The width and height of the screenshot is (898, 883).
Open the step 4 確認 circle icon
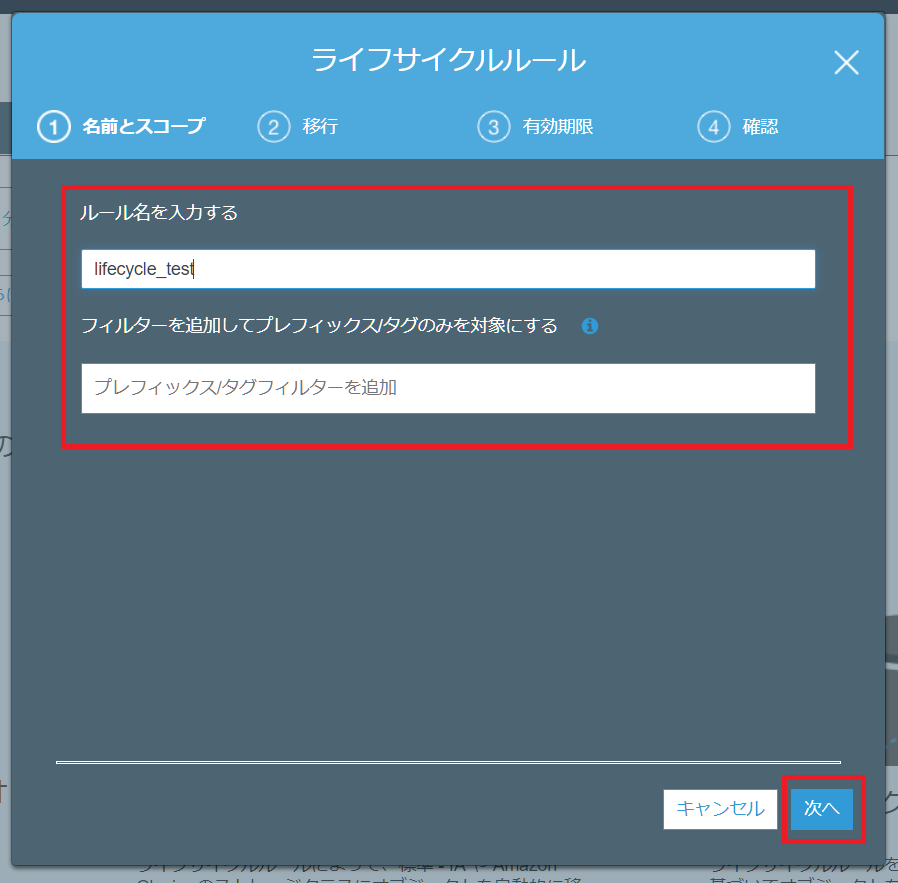click(x=714, y=127)
